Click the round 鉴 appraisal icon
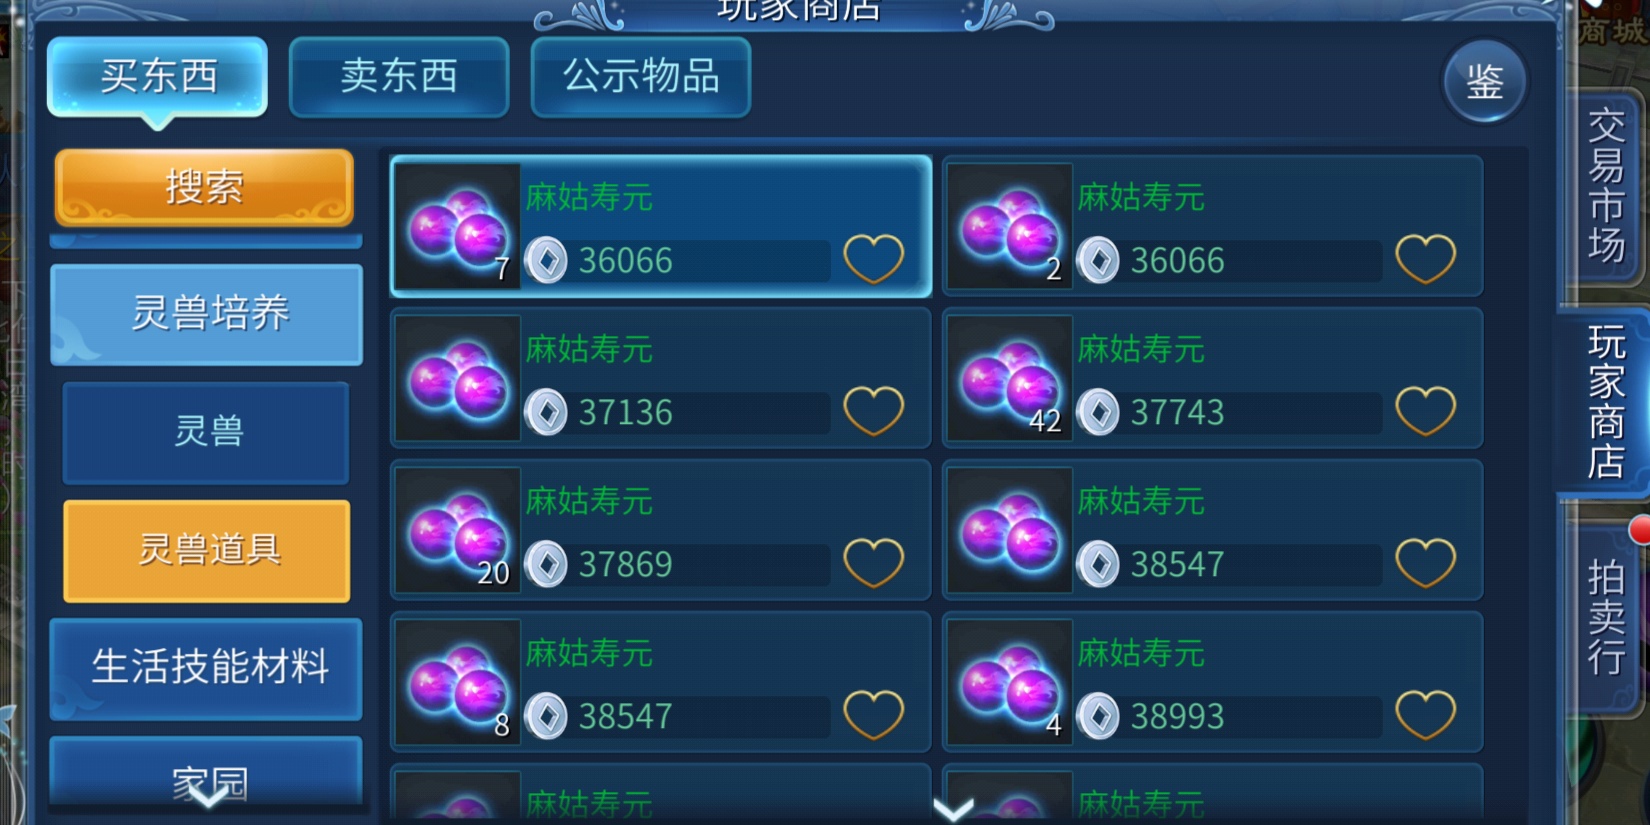 tap(1485, 82)
